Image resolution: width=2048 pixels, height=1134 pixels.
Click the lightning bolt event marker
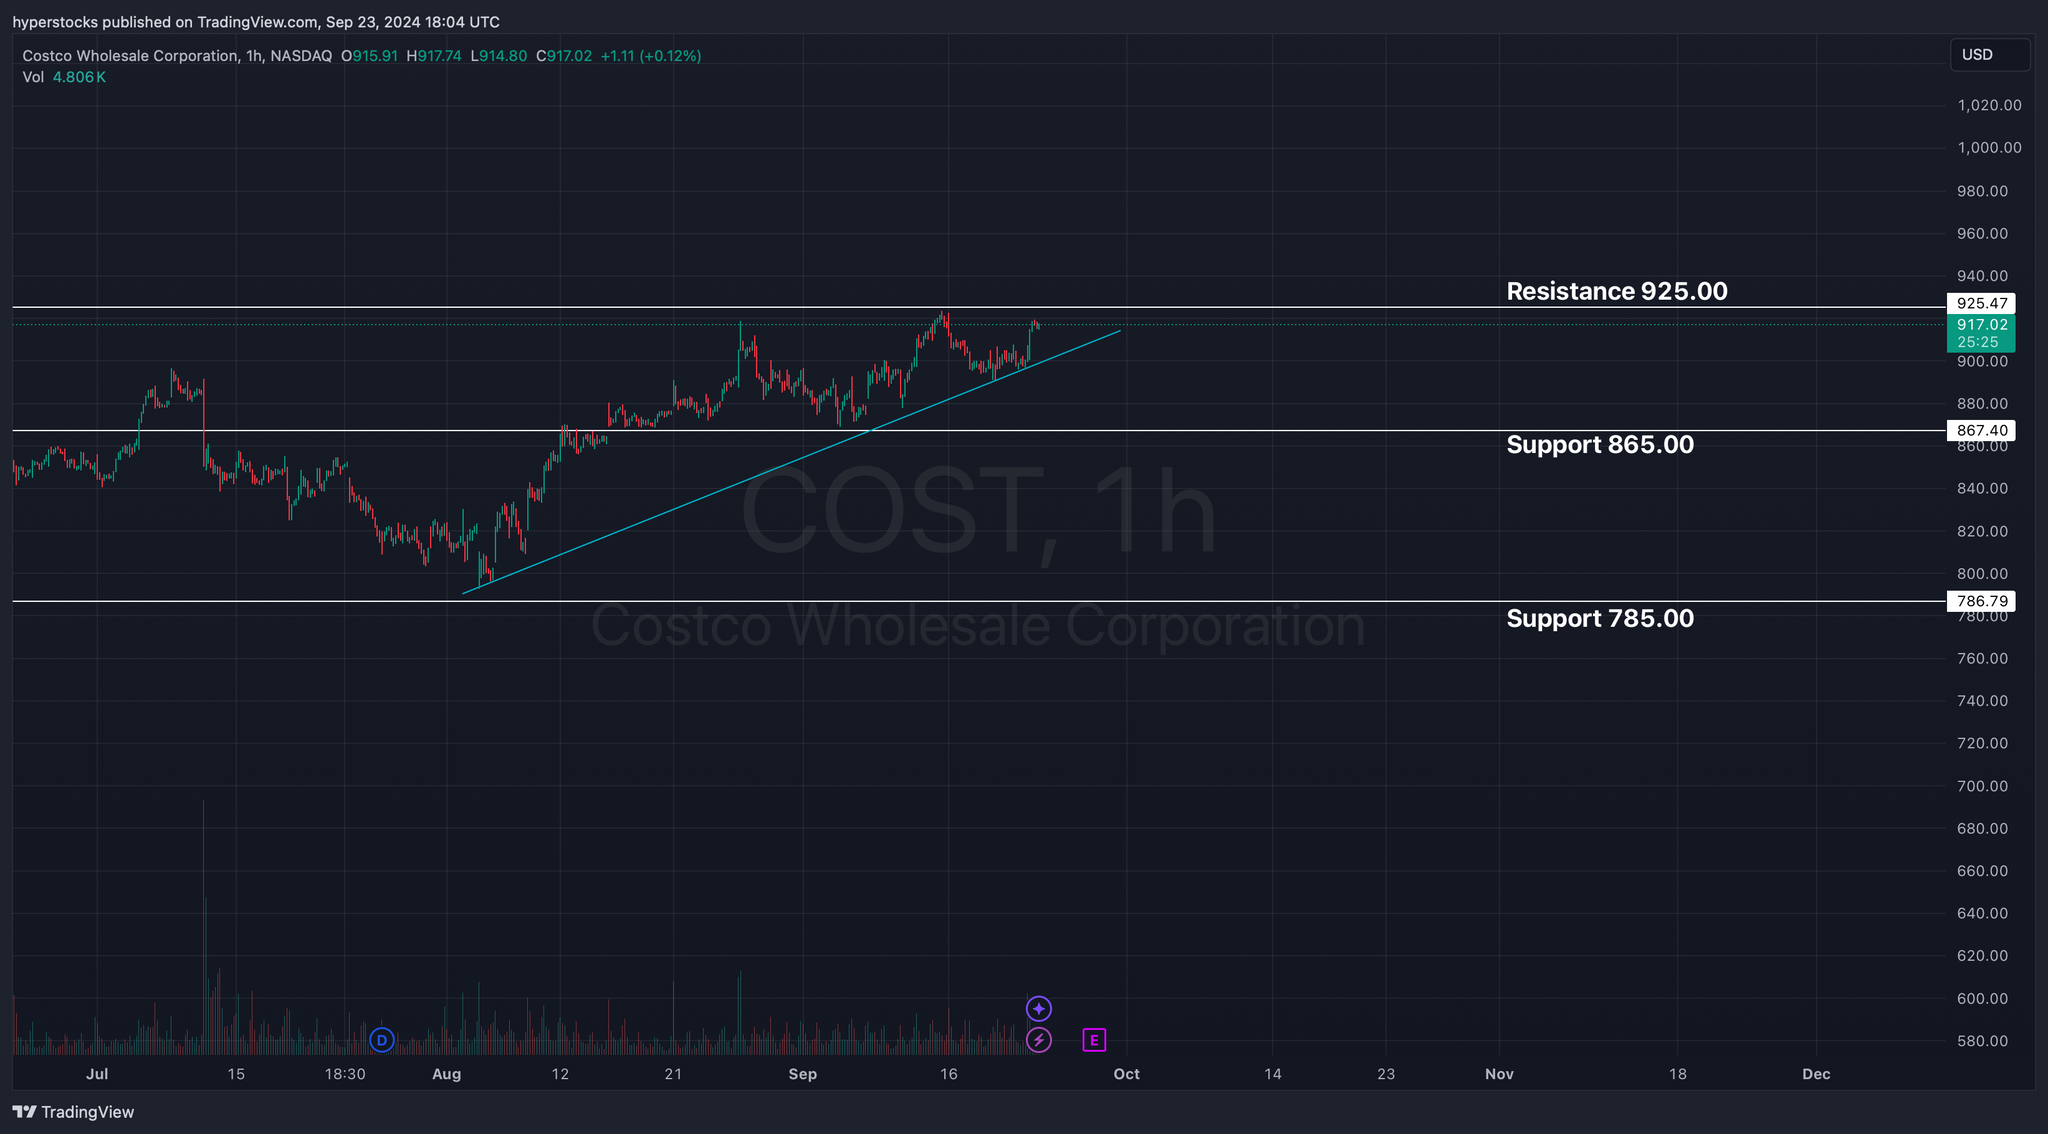coord(1039,1040)
